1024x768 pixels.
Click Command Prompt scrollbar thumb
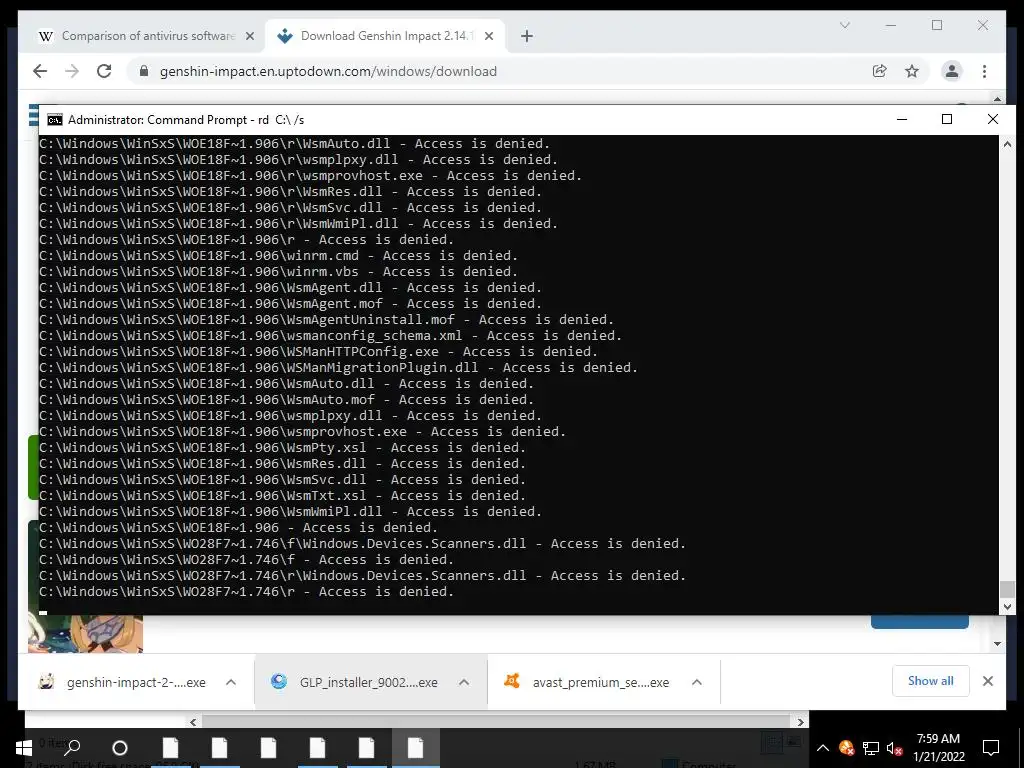tap(1007, 589)
